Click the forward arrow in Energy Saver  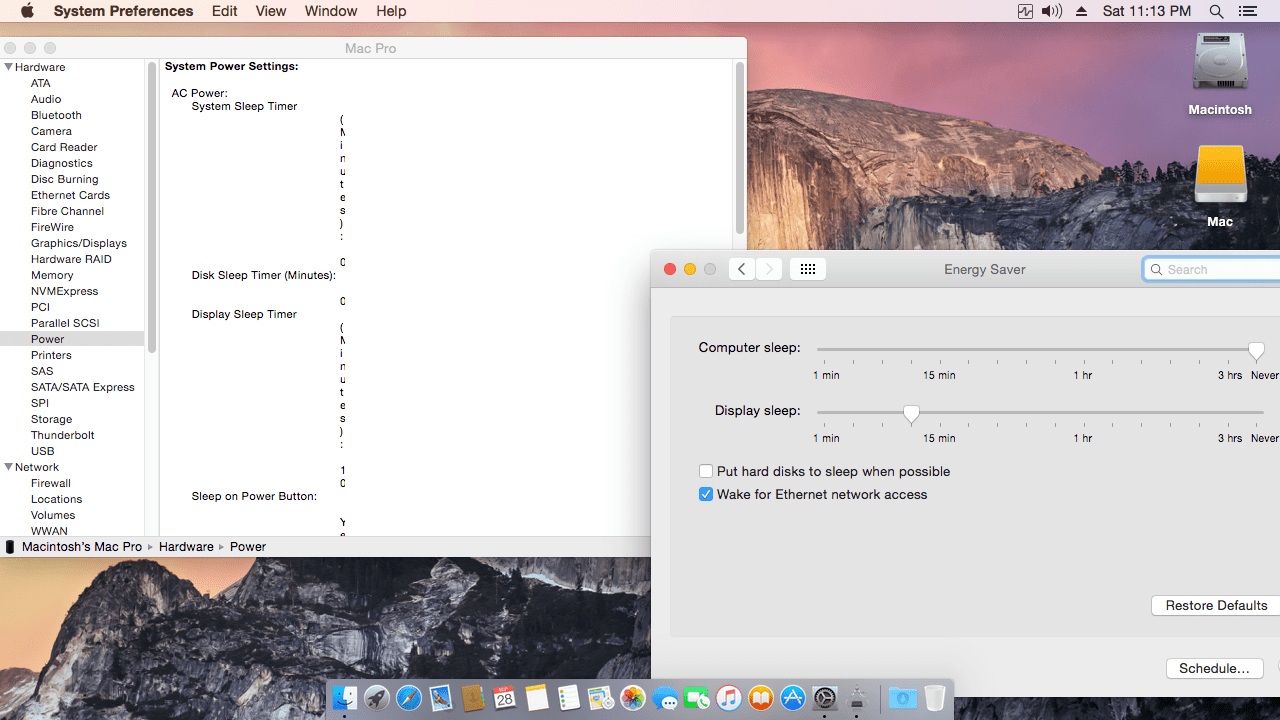tap(768, 269)
